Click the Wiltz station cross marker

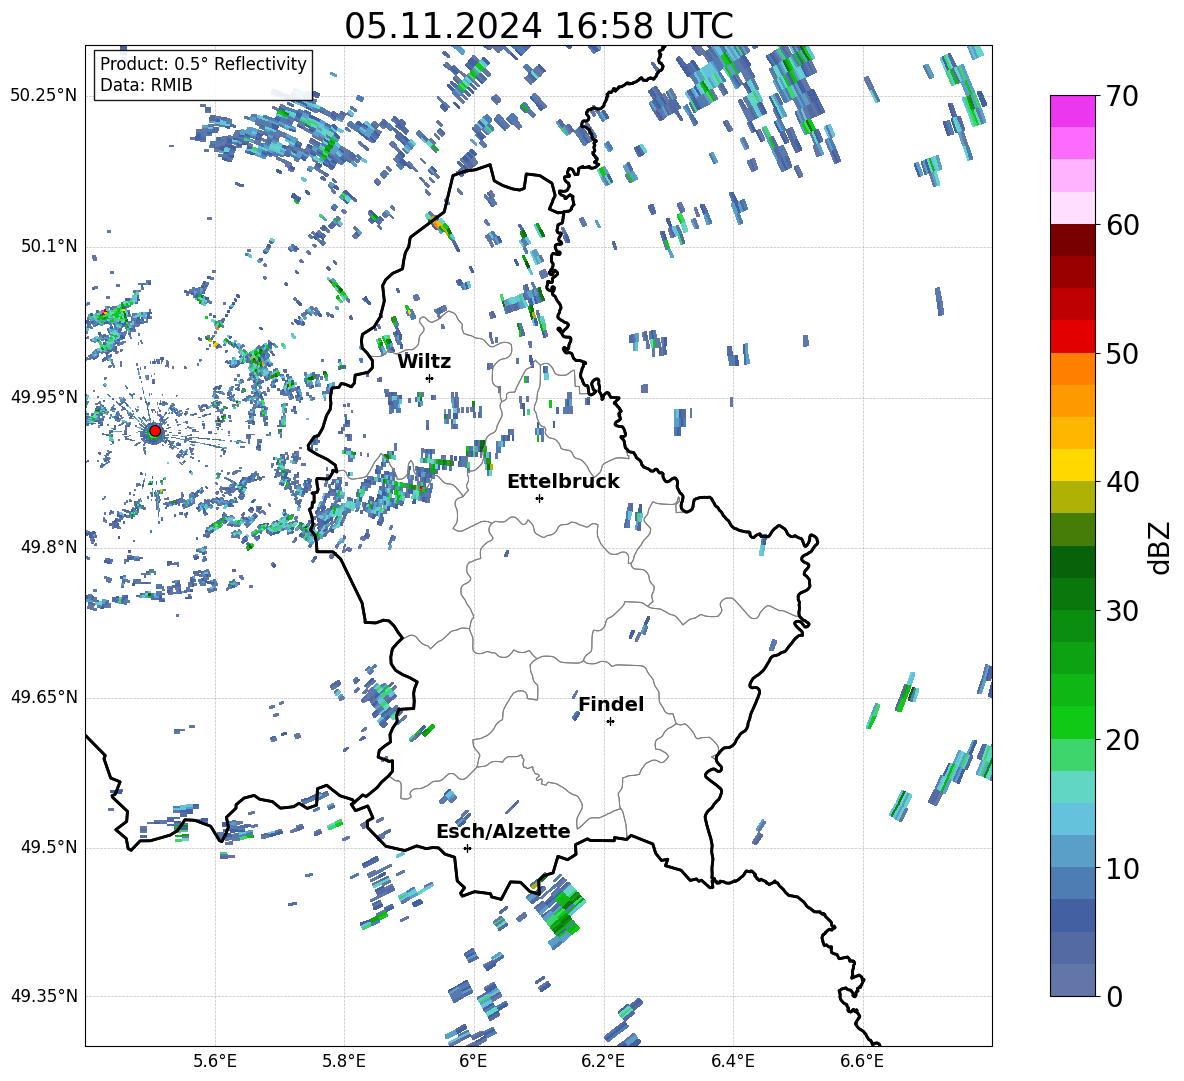point(430,378)
